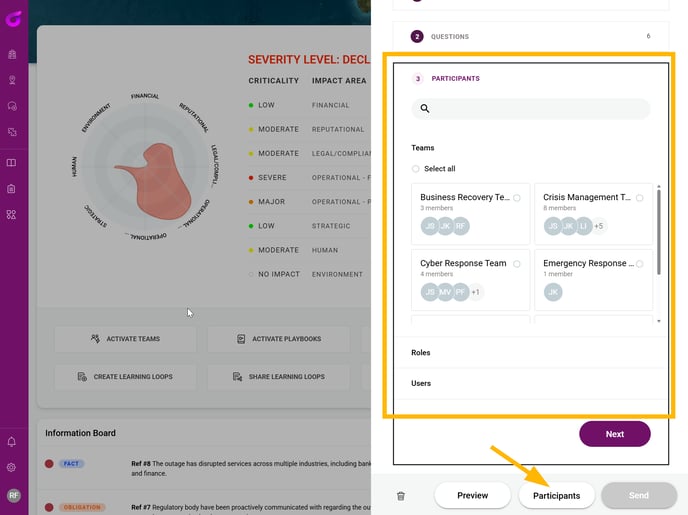Click the severity radar chart shape
This screenshot has height=515, width=688.
[158, 182]
